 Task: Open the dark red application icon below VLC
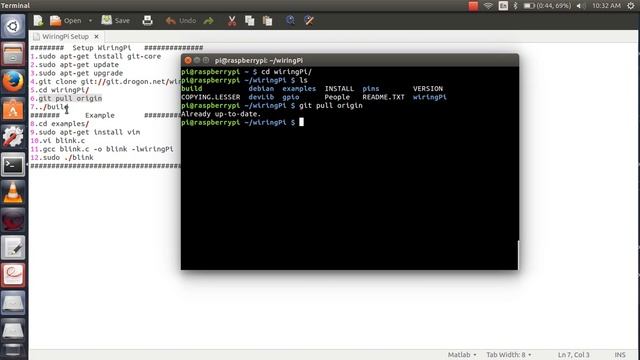tap(13, 220)
